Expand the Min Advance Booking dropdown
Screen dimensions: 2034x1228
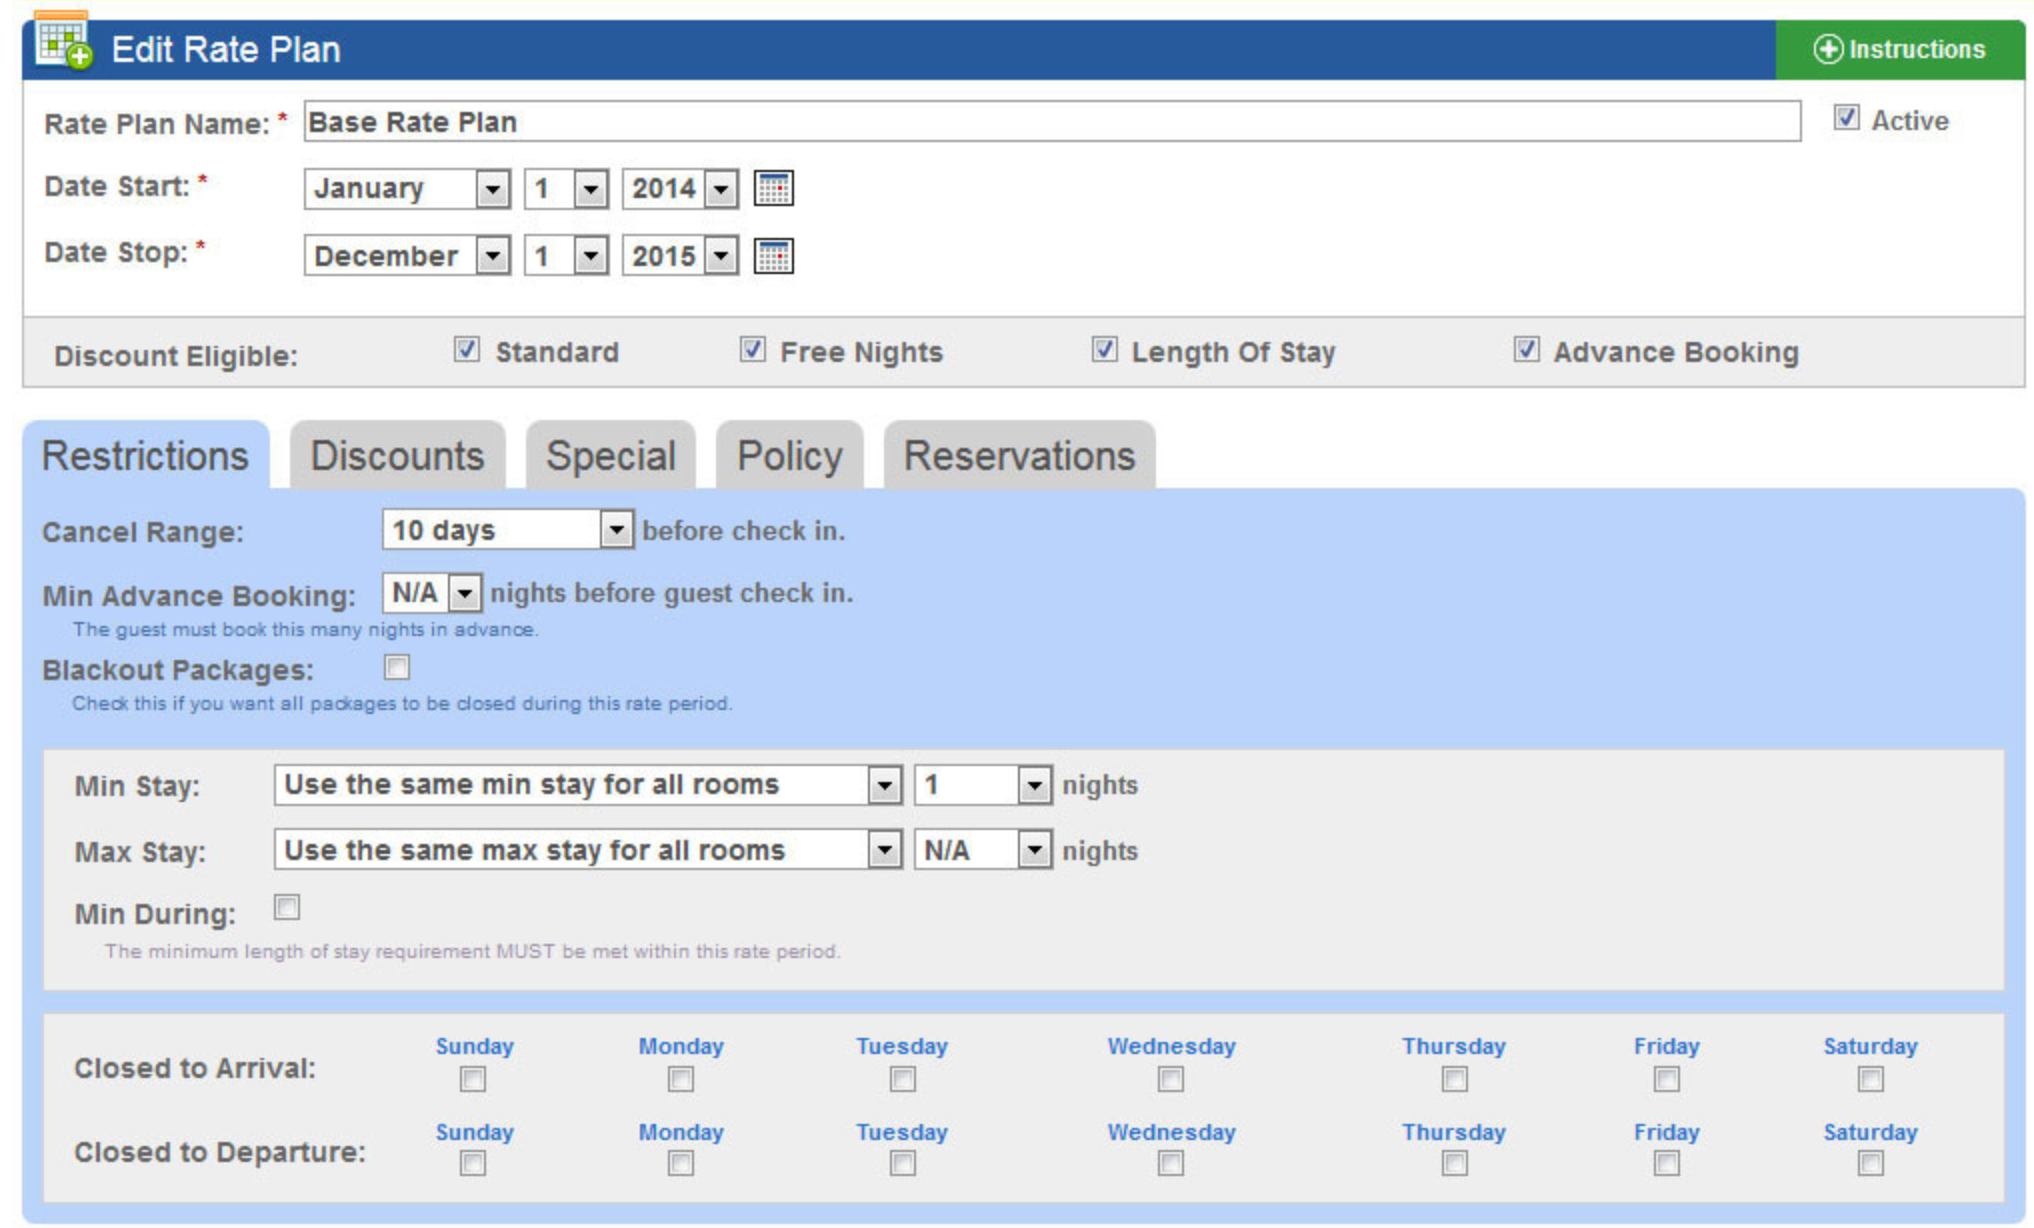pyautogui.click(x=464, y=593)
